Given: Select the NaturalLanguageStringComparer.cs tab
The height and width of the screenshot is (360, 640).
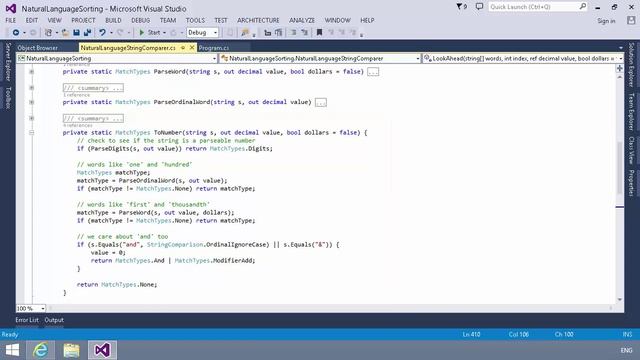Looking at the screenshot, I should point(128,48).
